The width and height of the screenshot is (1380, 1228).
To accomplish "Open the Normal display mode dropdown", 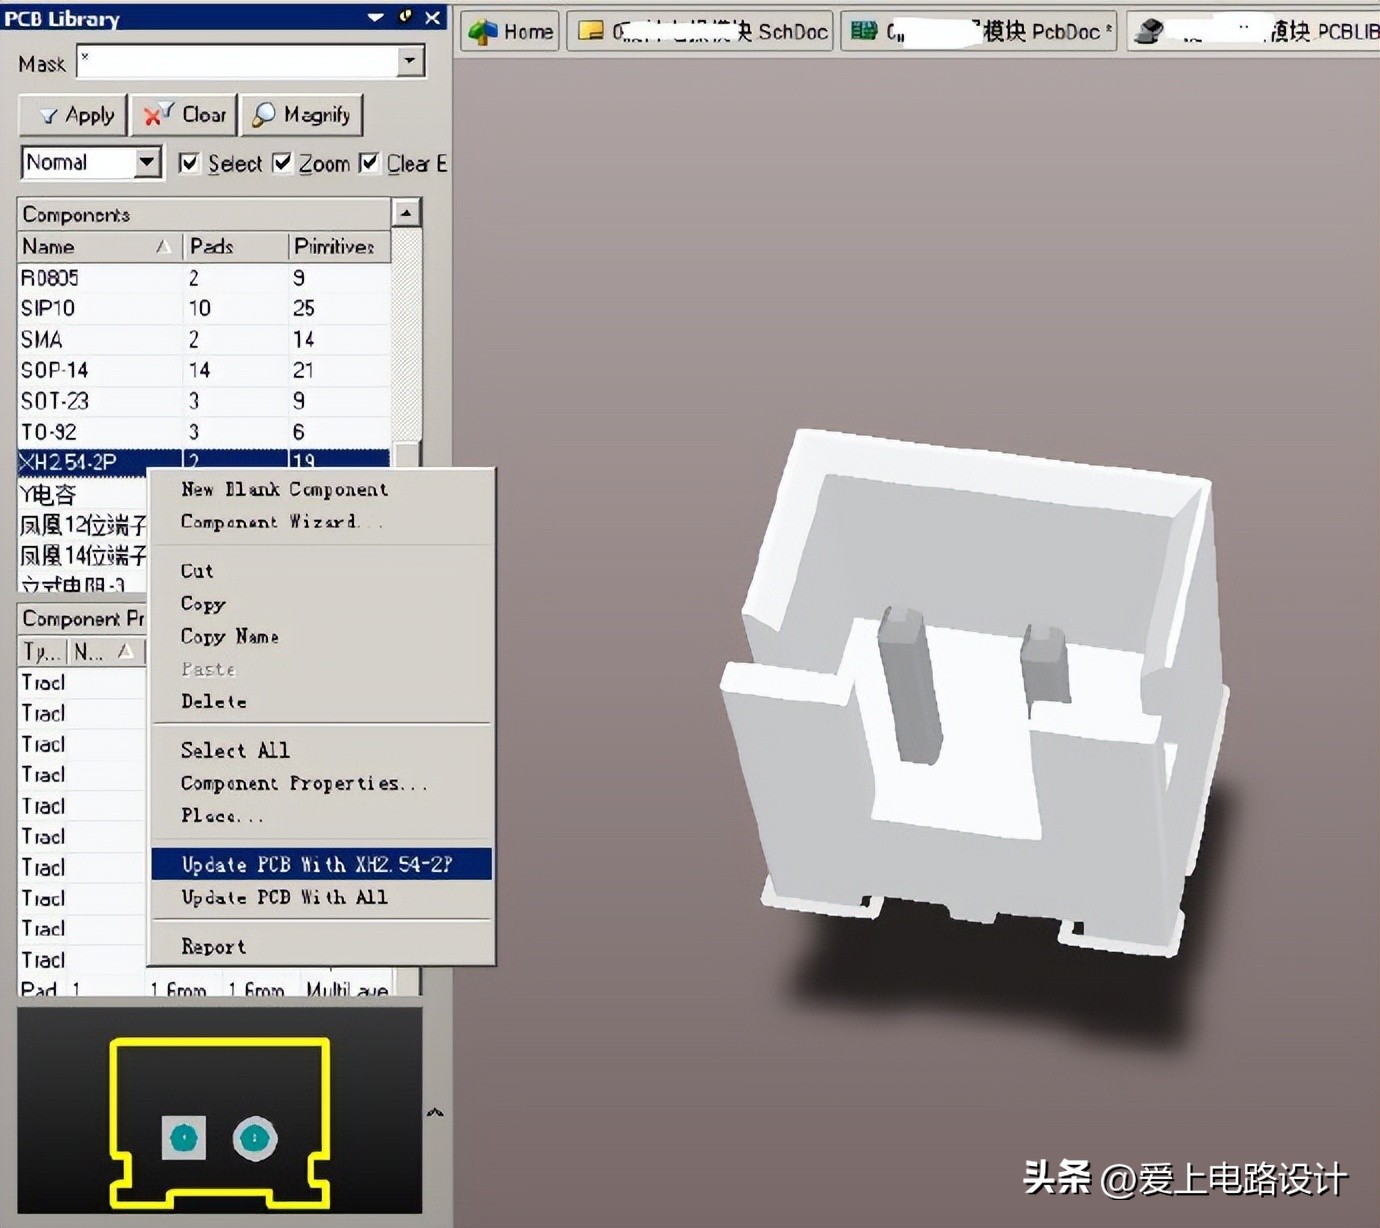I will pos(147,162).
